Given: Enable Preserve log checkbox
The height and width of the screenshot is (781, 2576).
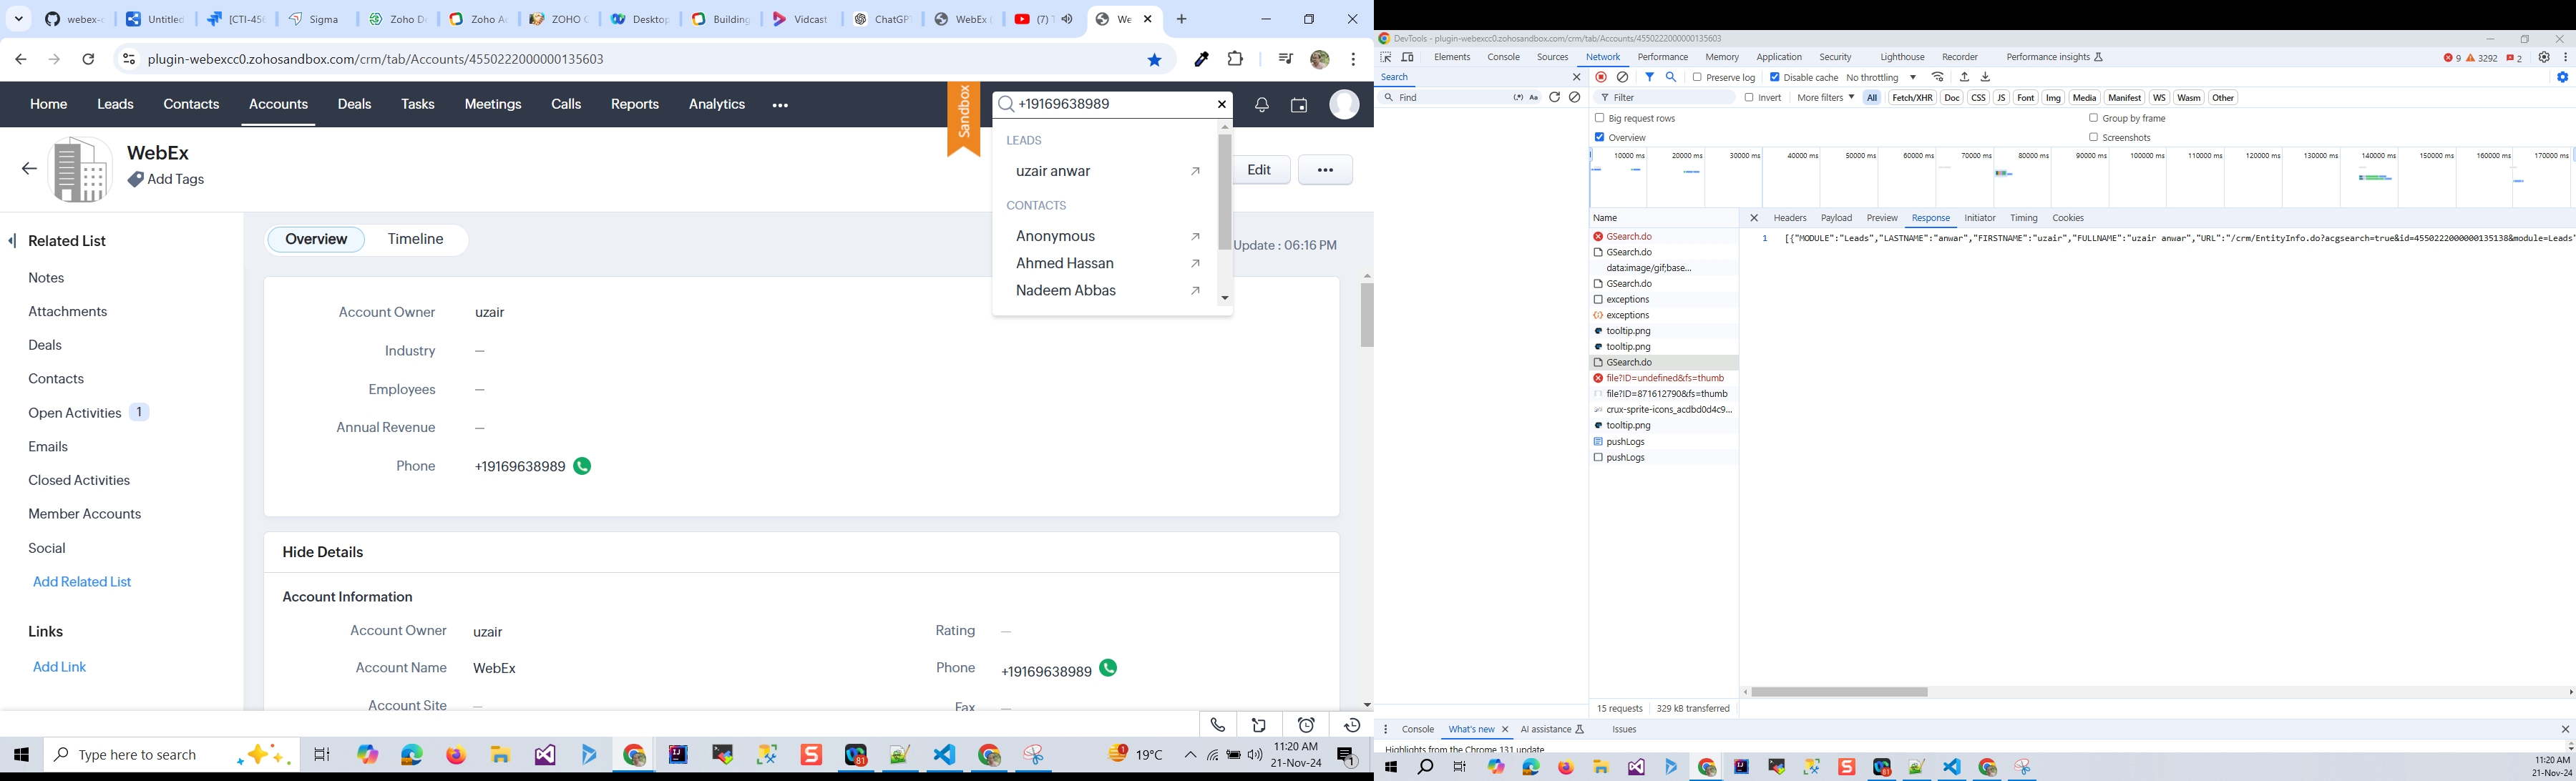Looking at the screenshot, I should pos(1697,77).
